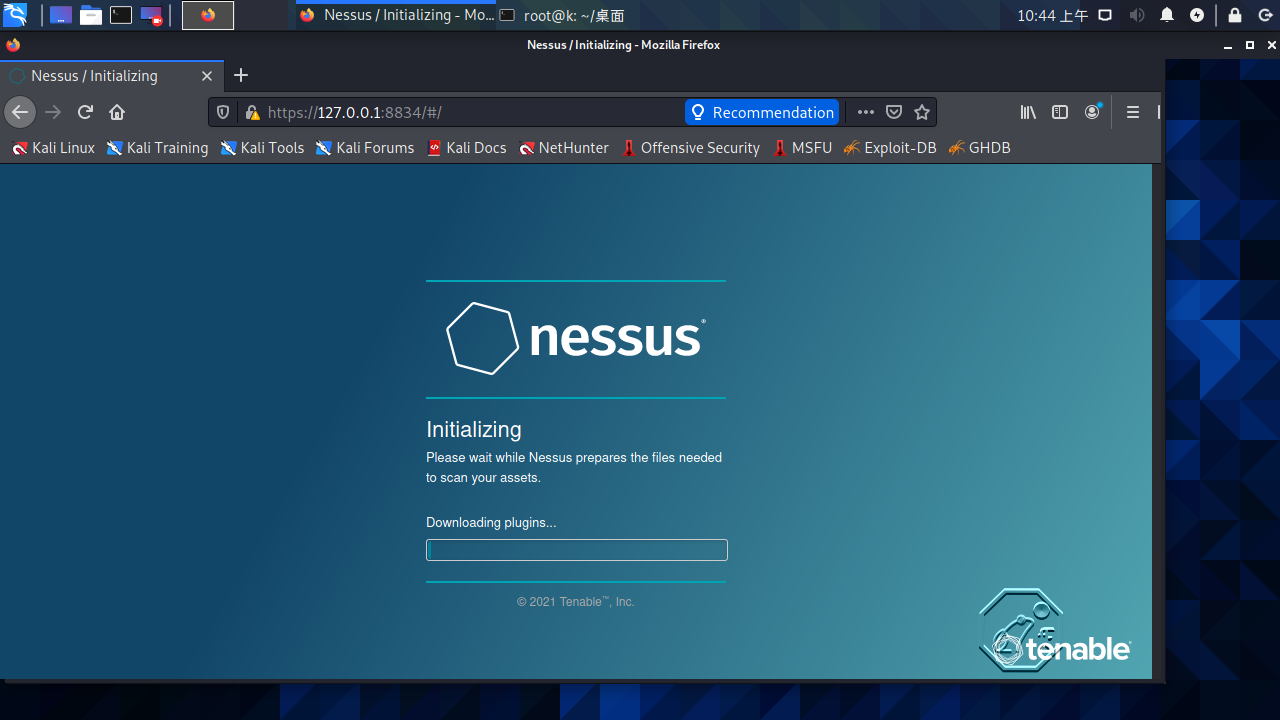This screenshot has height=720, width=1280.
Task: Save page to Pocket
Action: coord(894,112)
